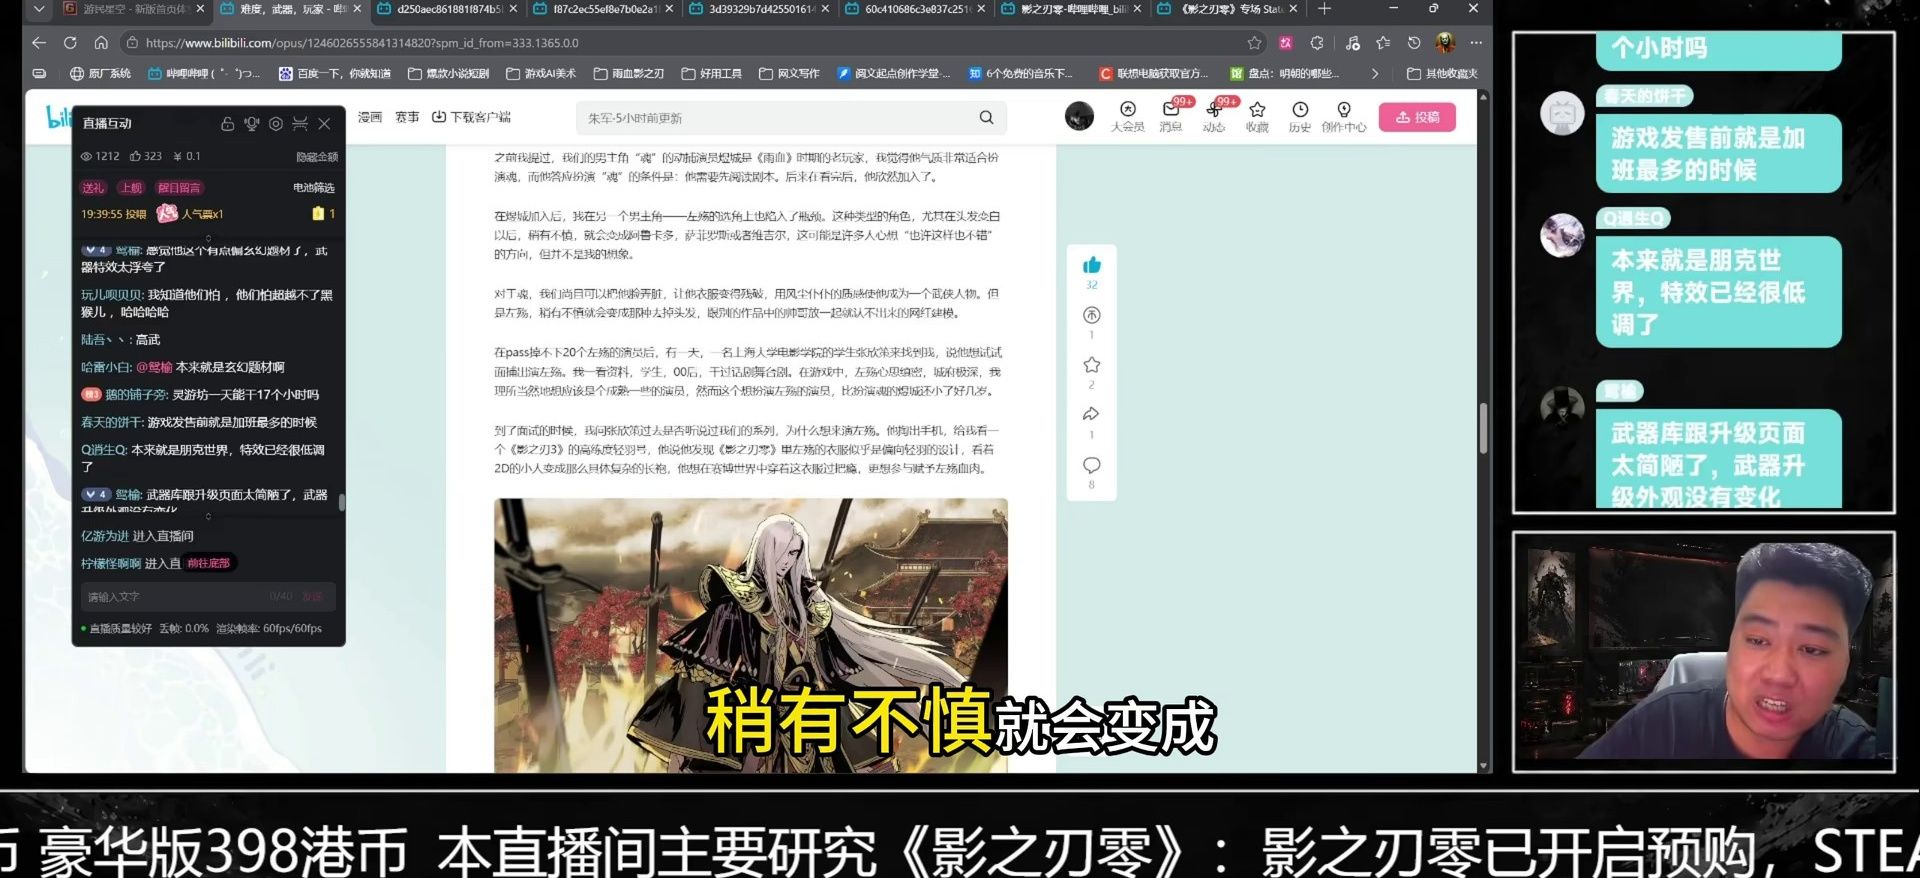The height and width of the screenshot is (878, 1920).
Task: Click the live chat list scrollbar
Action: (341, 501)
